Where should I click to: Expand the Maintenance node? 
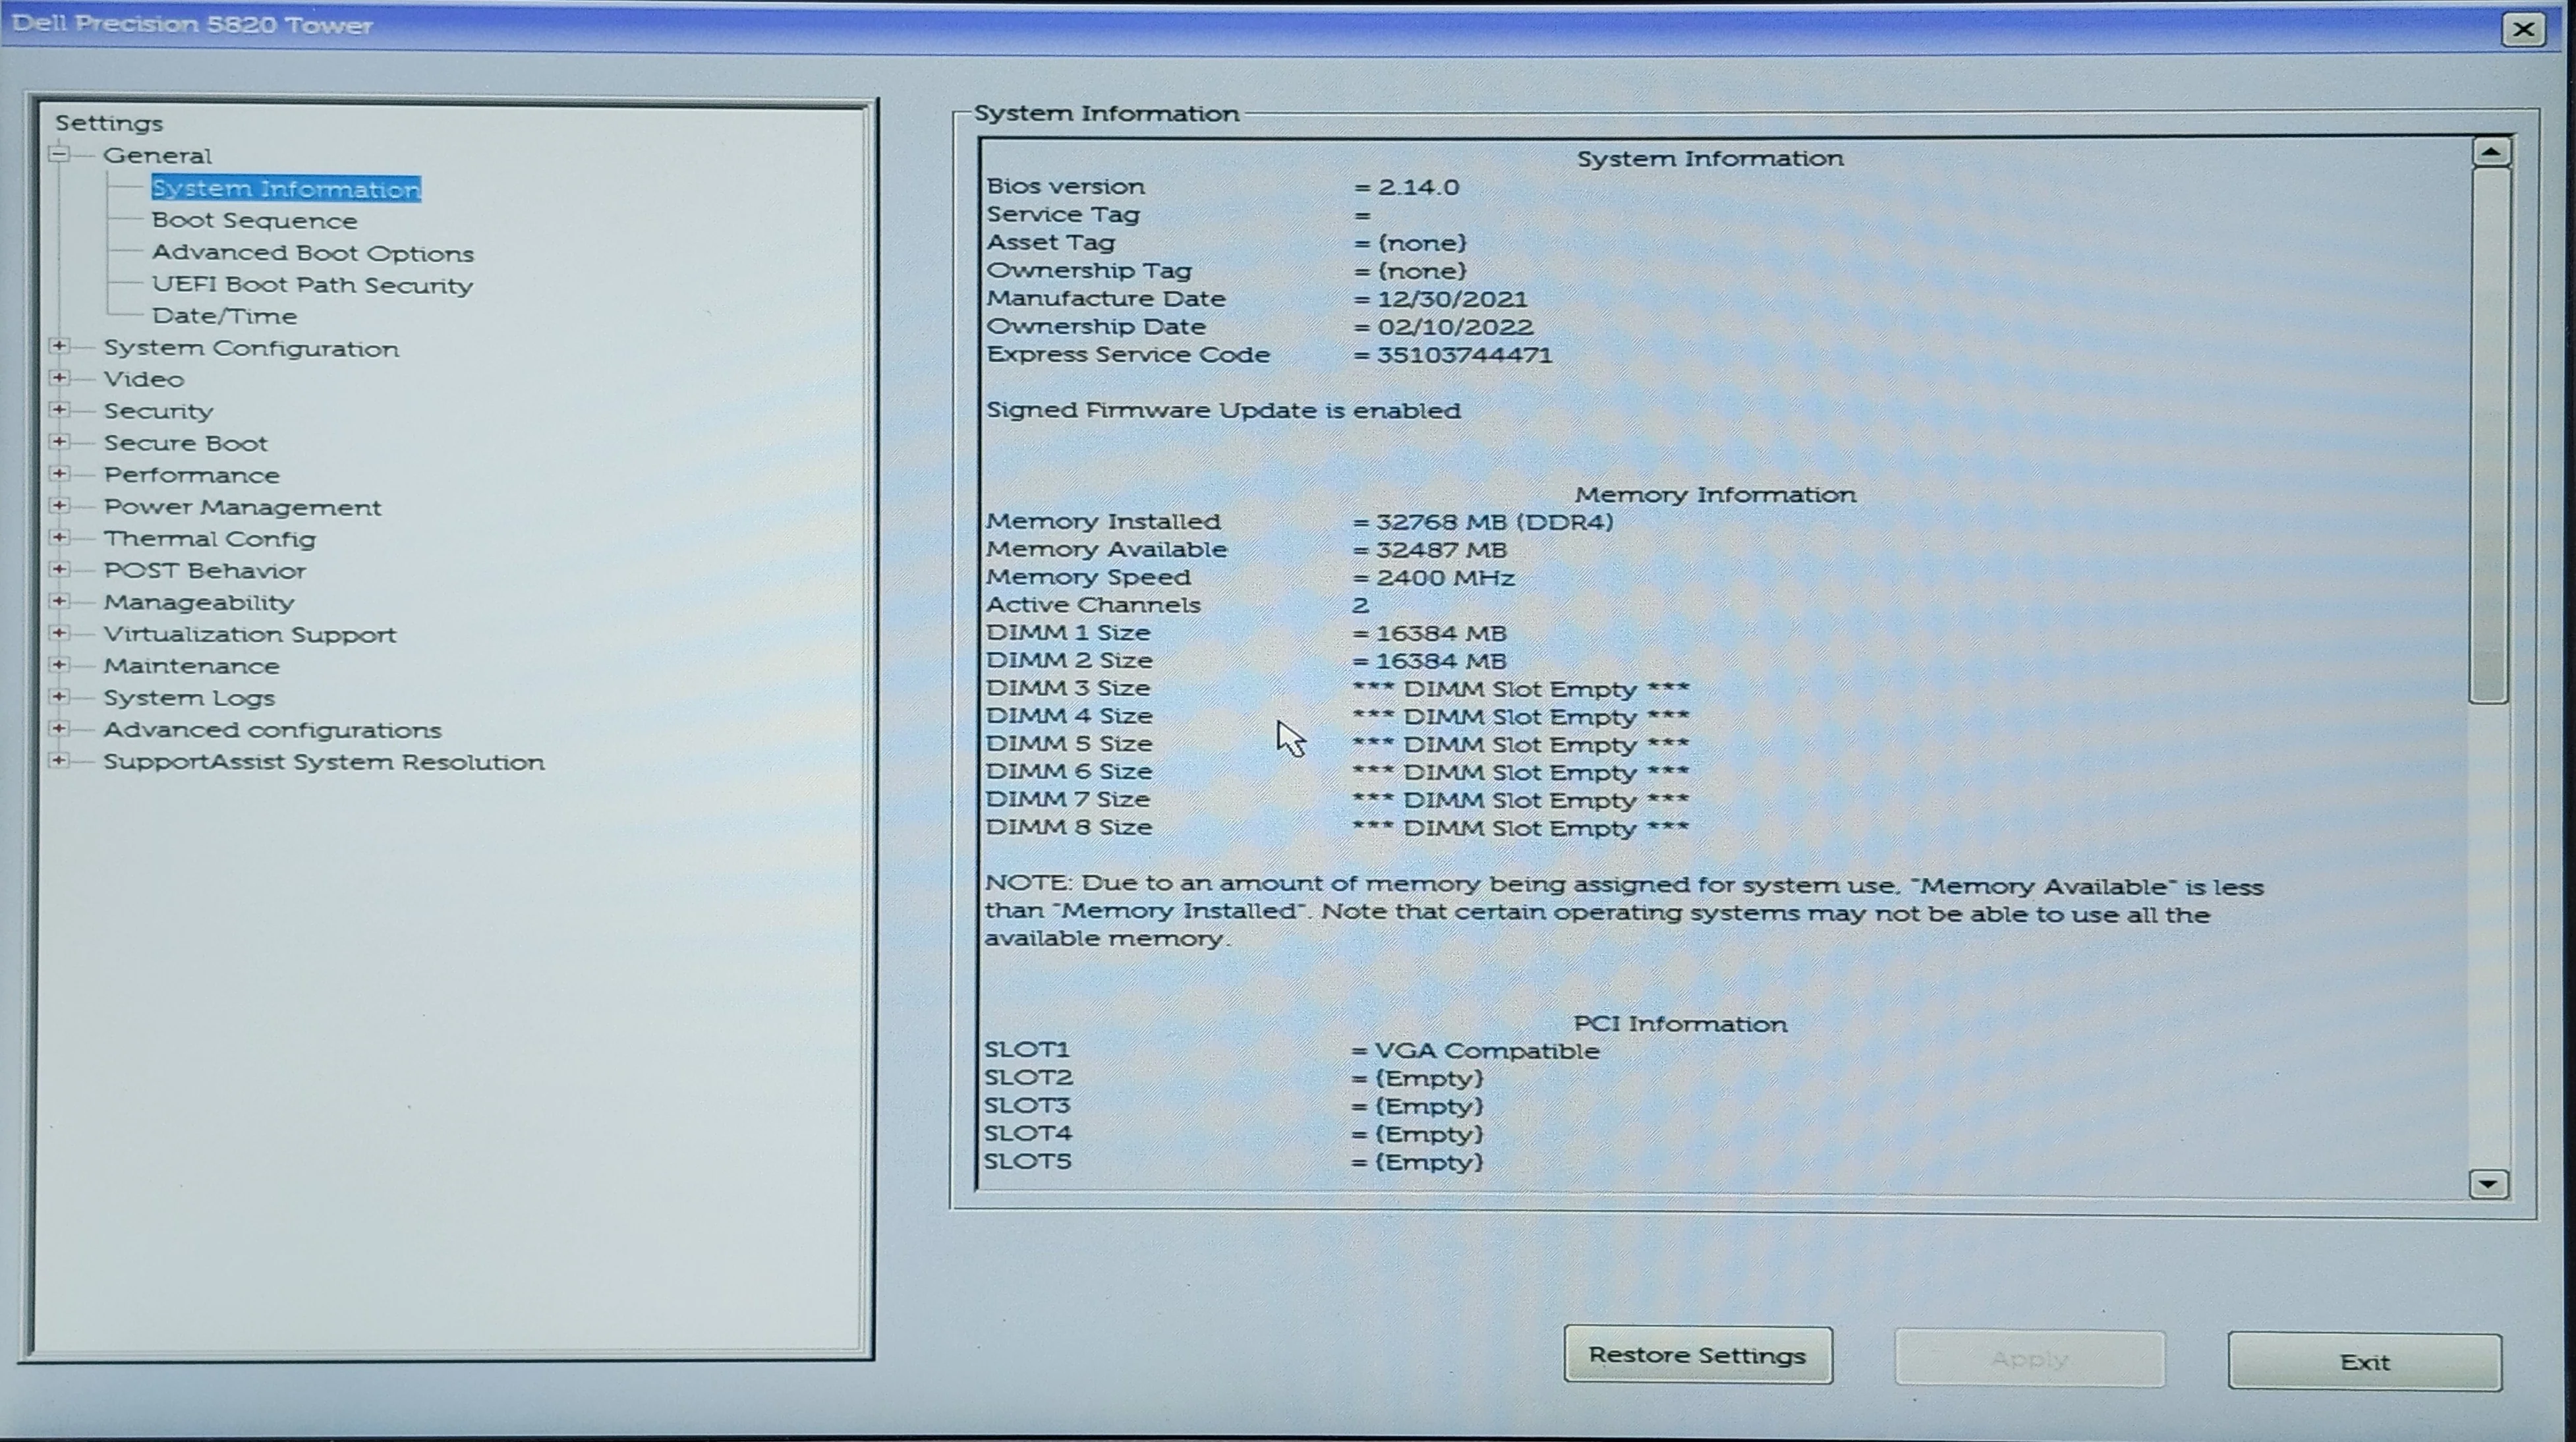point(60,665)
